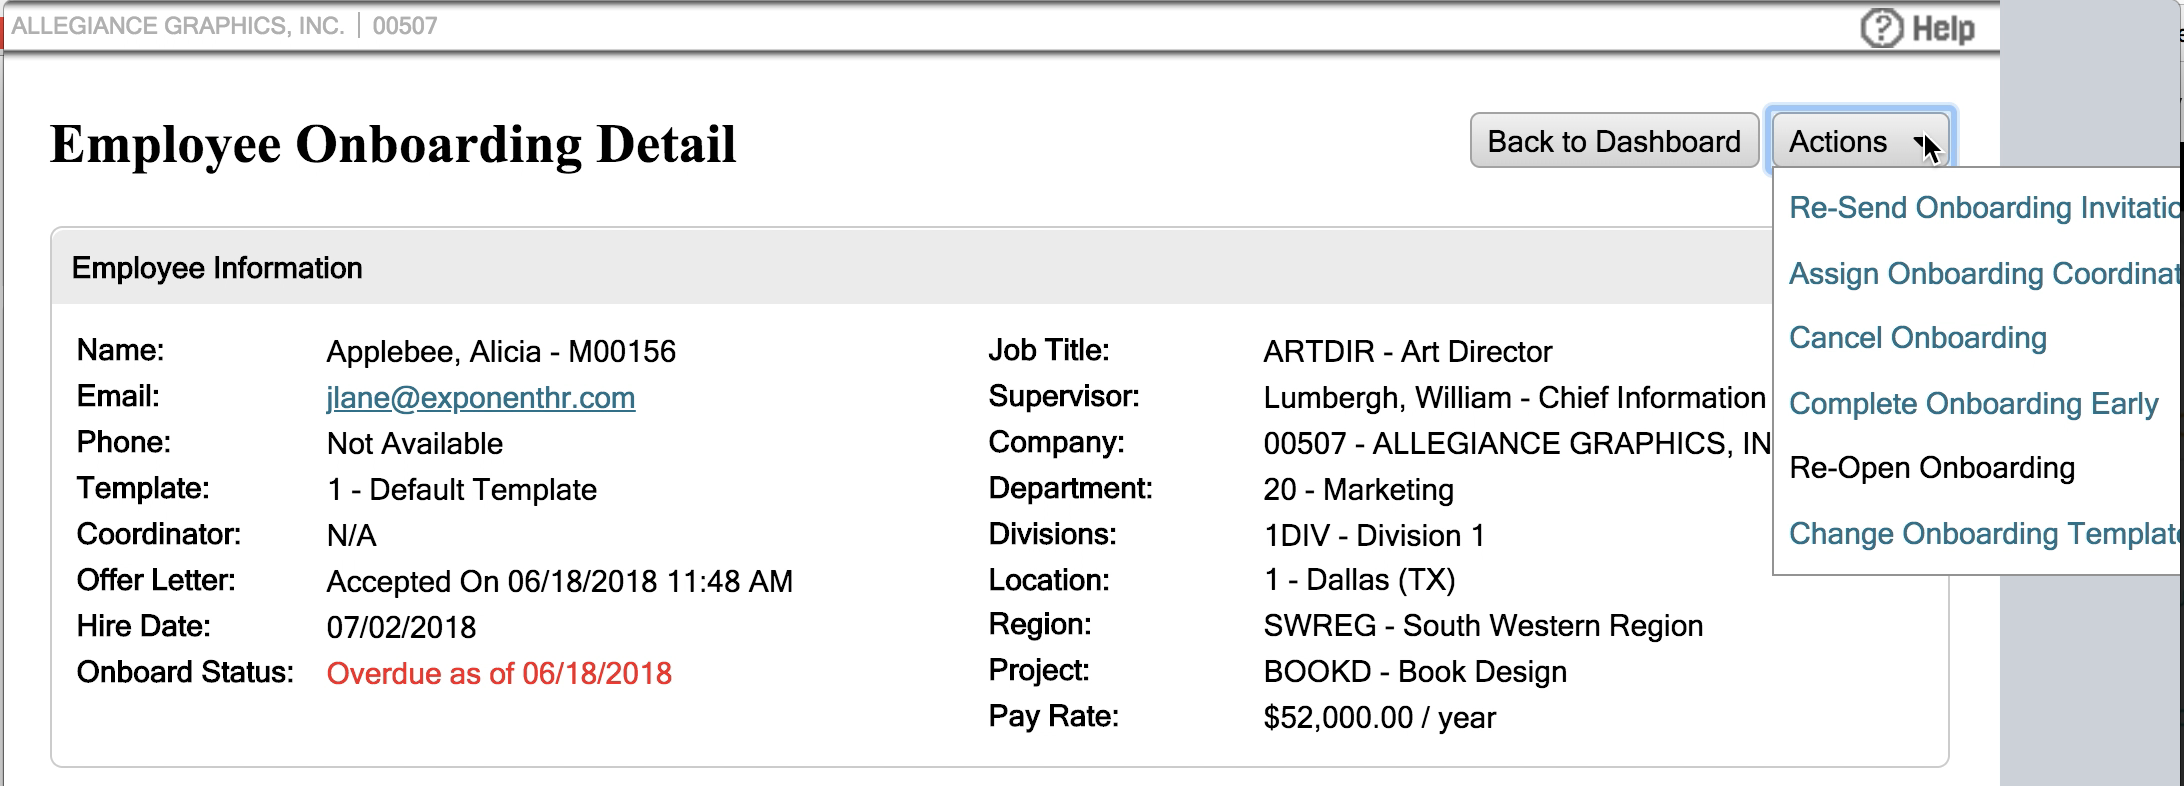Click the Help question mark icon
The width and height of the screenshot is (2184, 786).
click(1880, 28)
